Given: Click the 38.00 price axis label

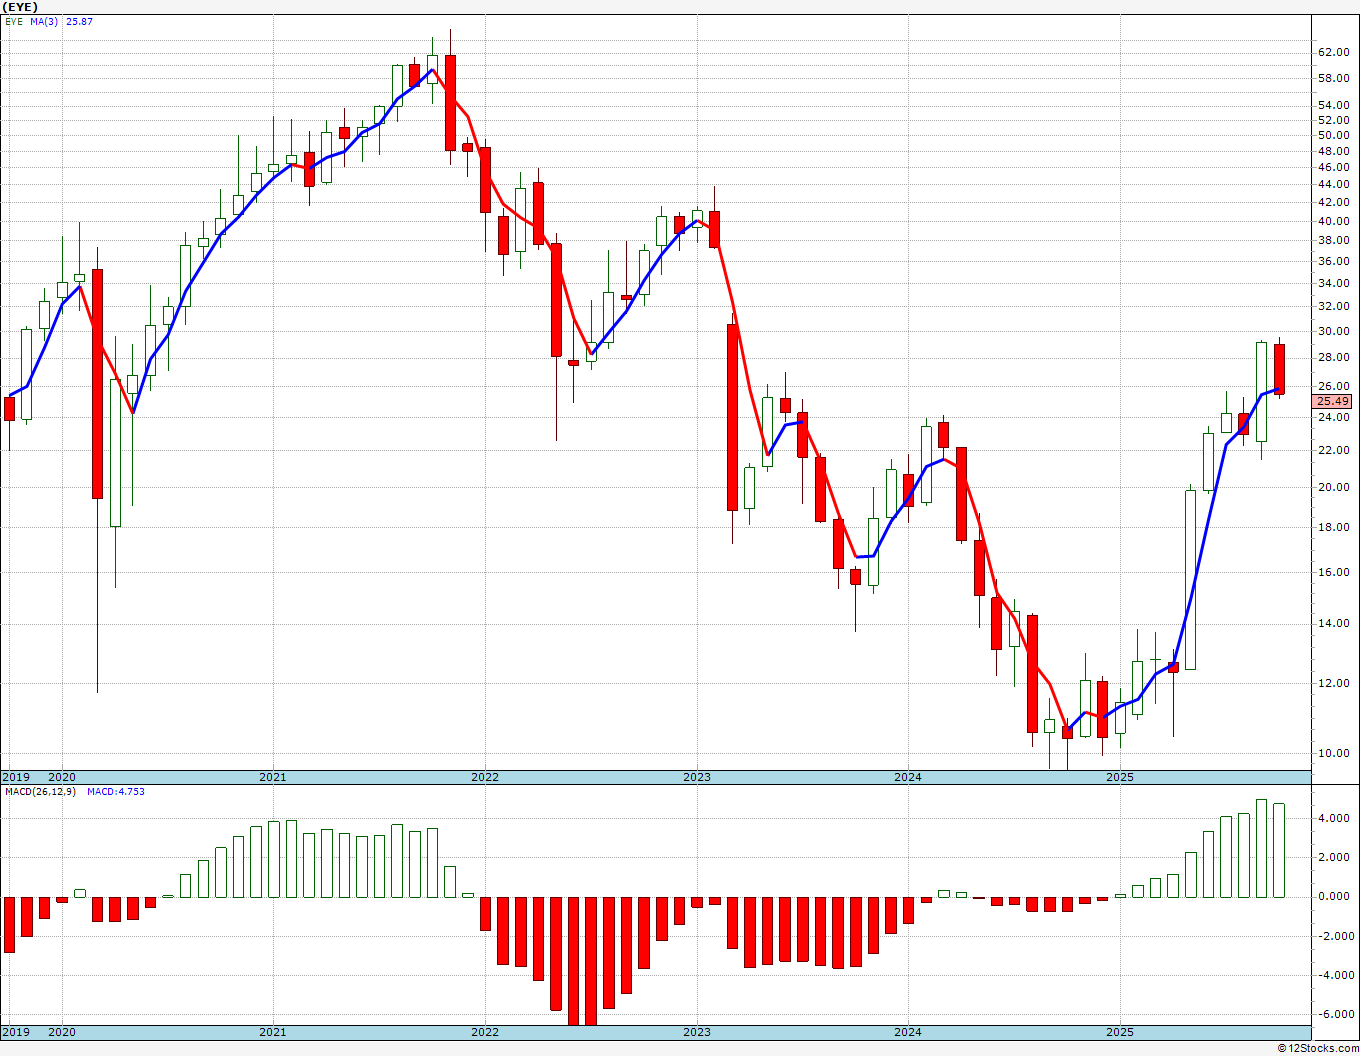Looking at the screenshot, I should click(x=1333, y=240).
